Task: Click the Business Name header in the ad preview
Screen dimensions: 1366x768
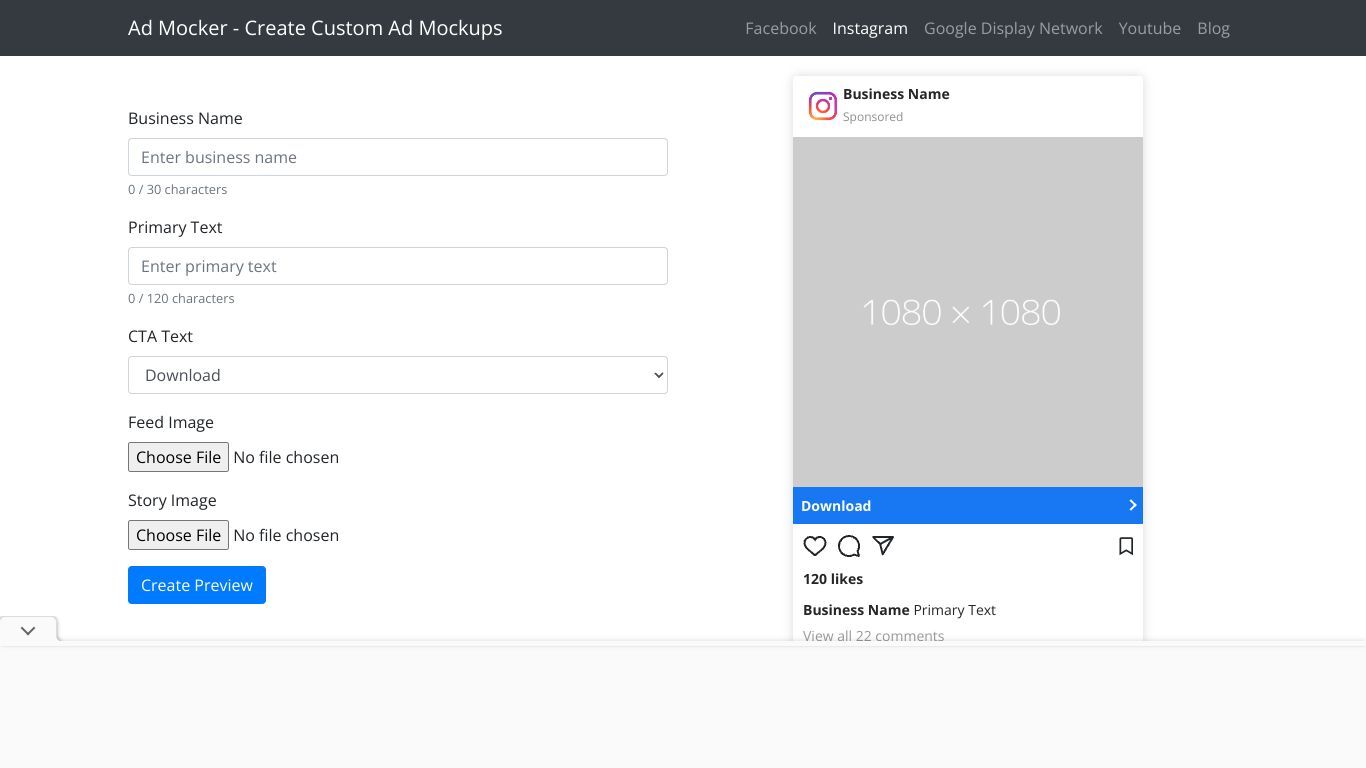Action: [x=896, y=94]
